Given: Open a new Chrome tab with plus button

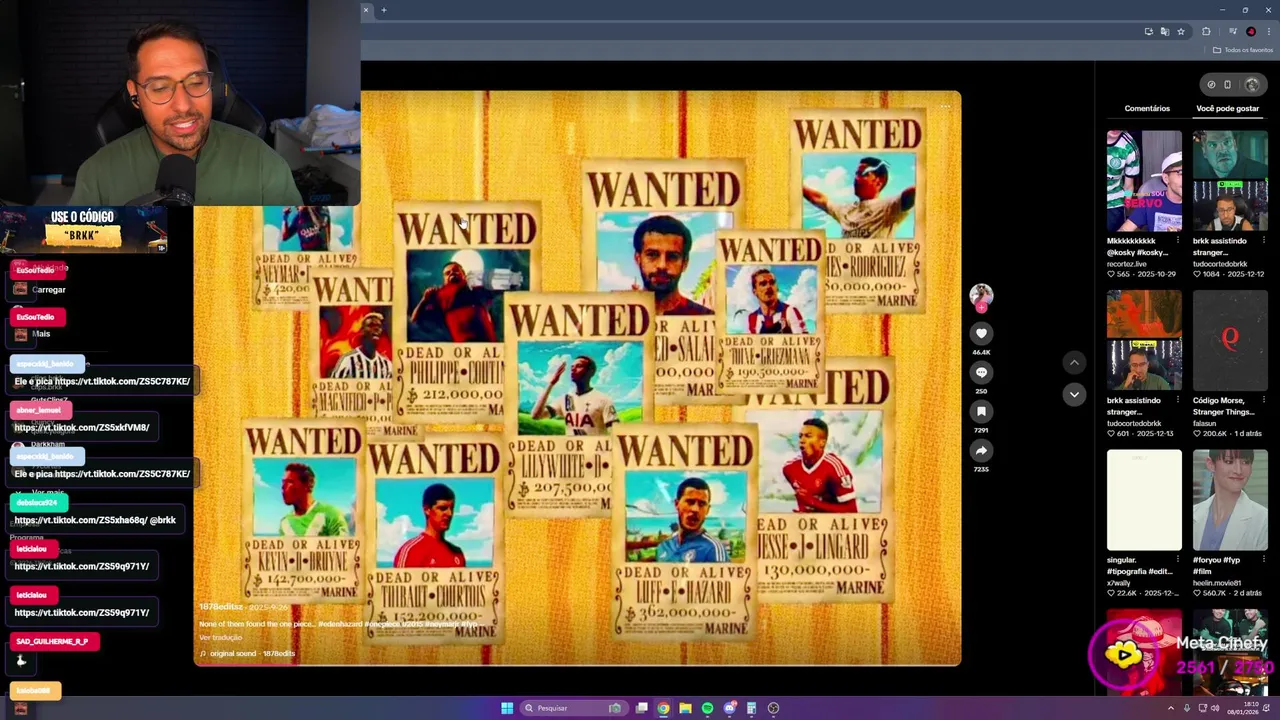Looking at the screenshot, I should coord(383,10).
